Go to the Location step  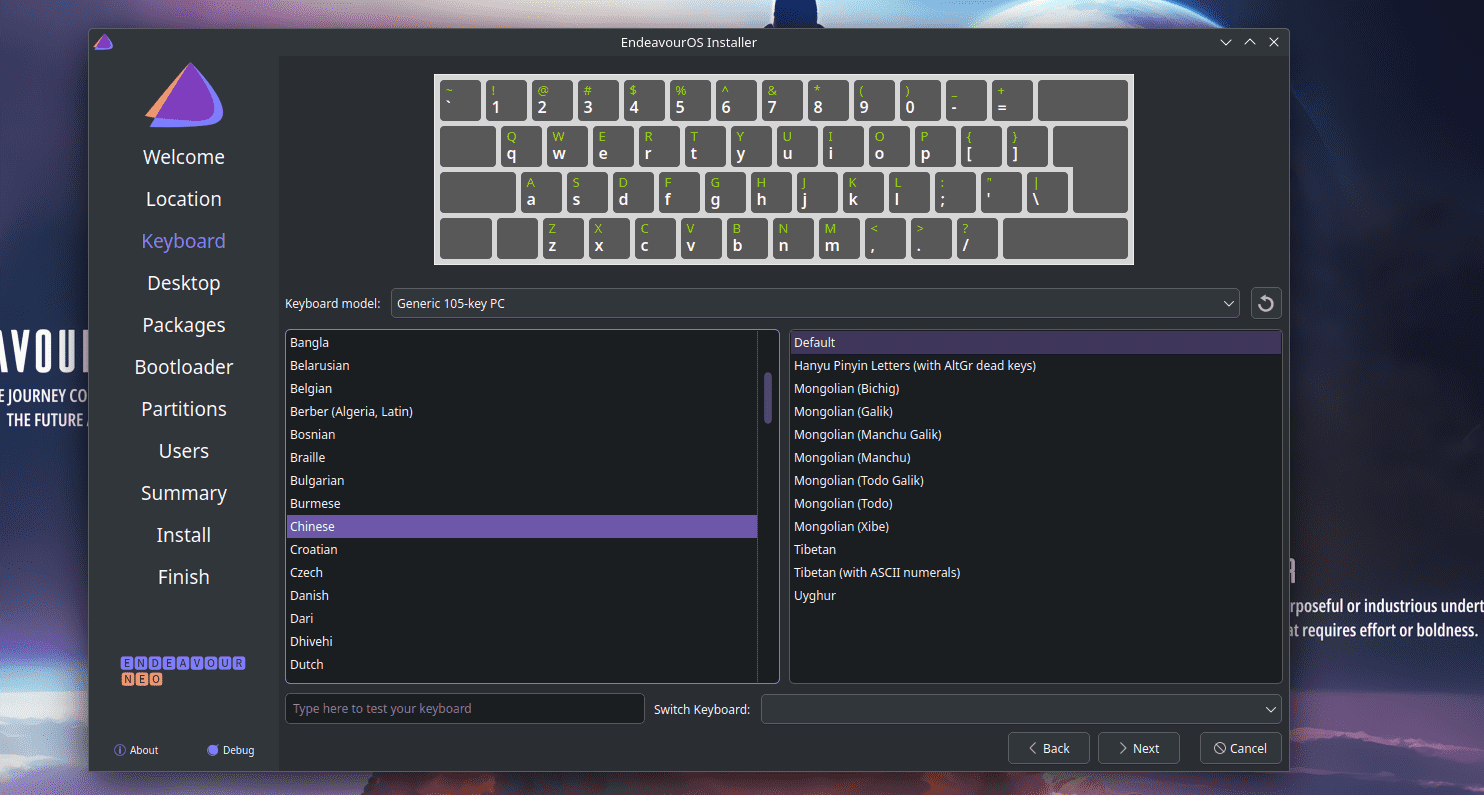point(184,199)
